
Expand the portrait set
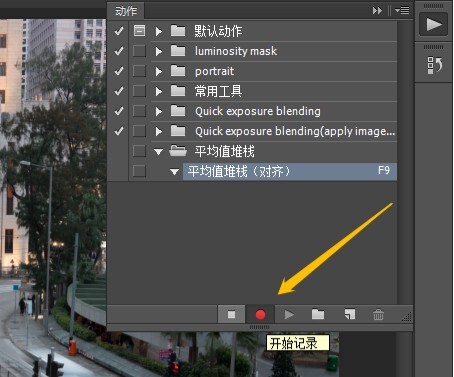click(x=159, y=71)
